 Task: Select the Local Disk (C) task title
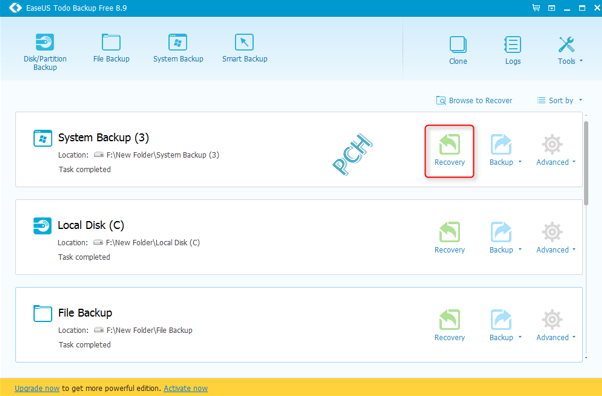[91, 225]
